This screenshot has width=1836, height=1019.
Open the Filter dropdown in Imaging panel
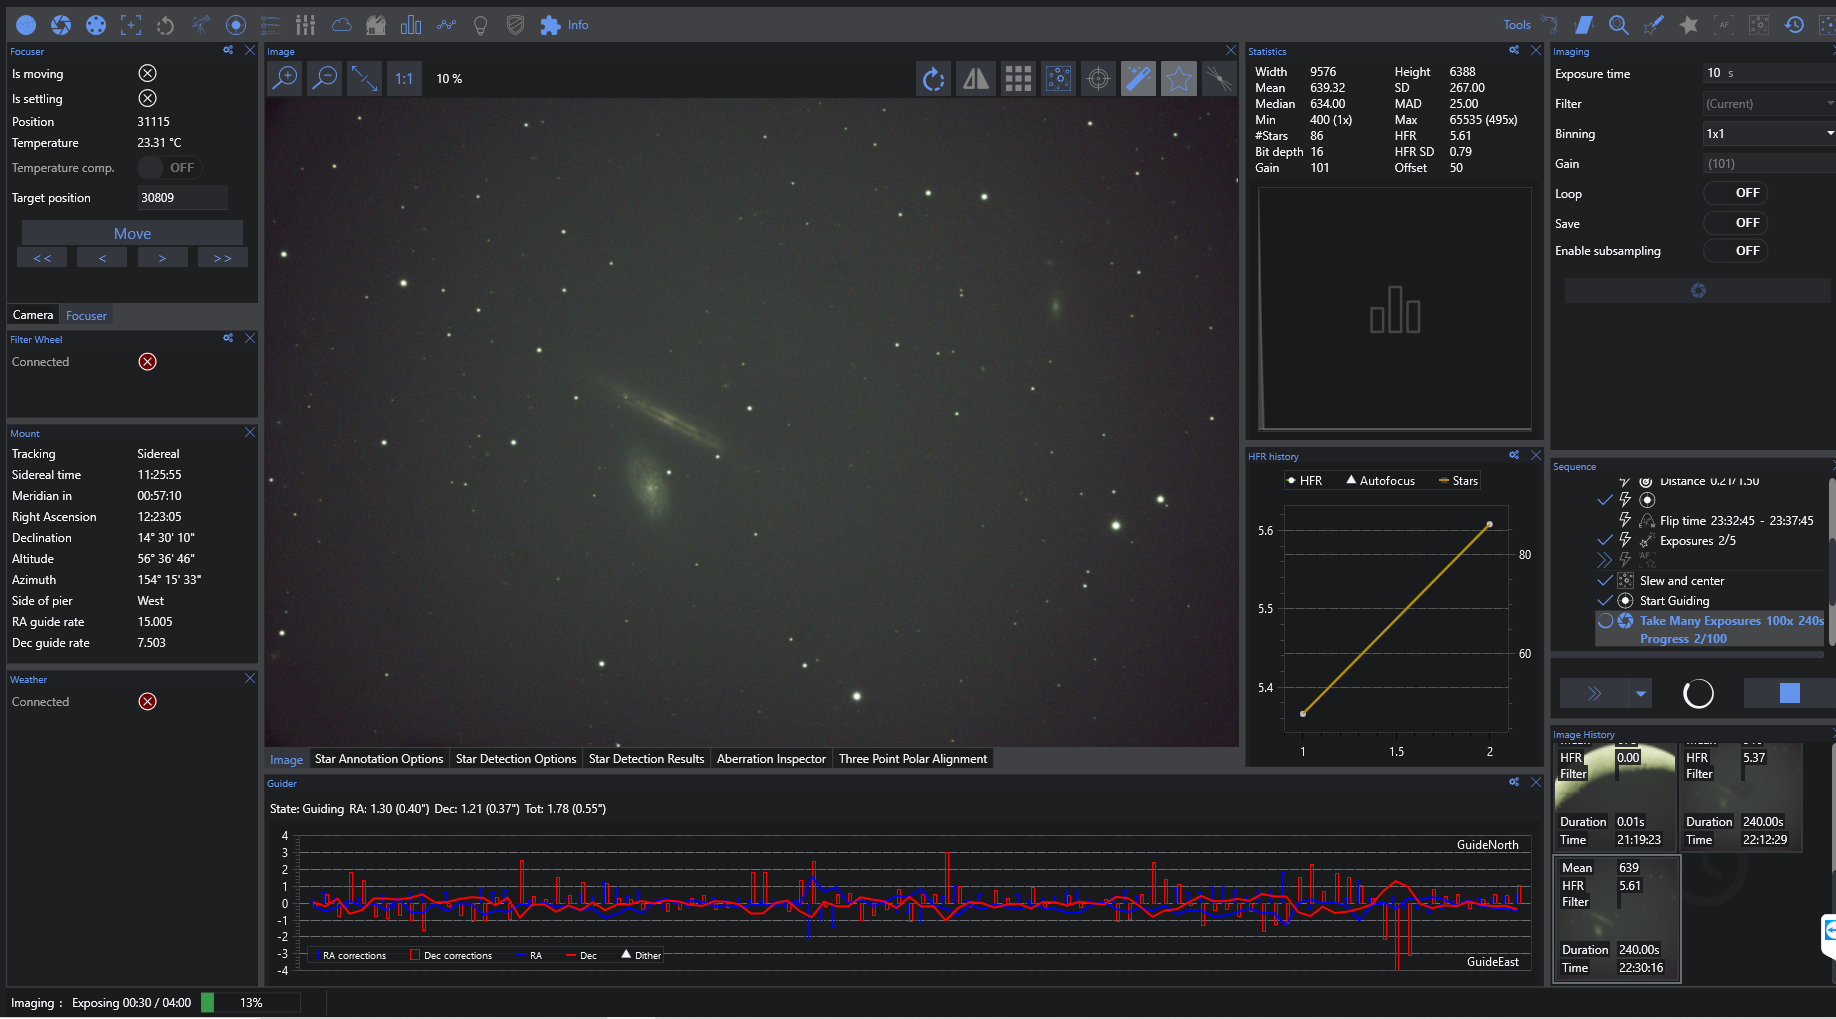1768,104
